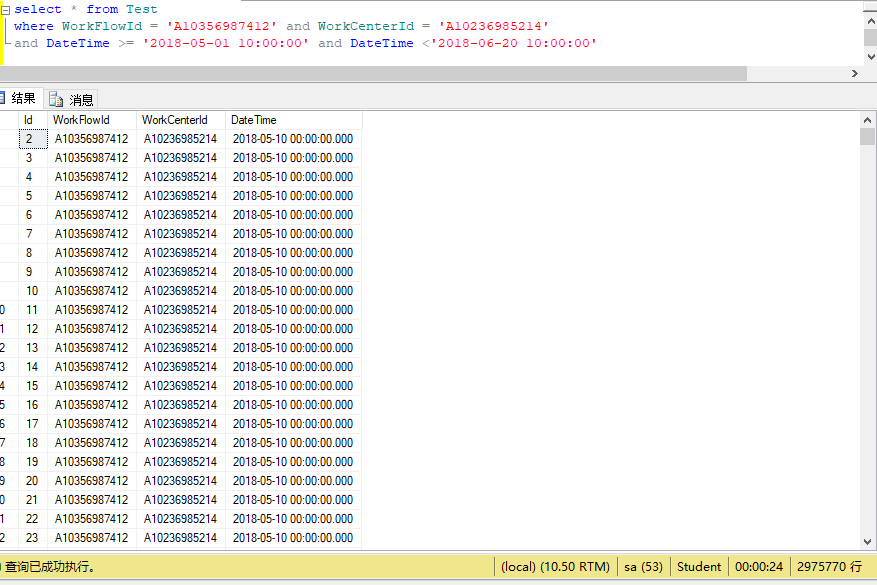Click the 2975770 行 row count
The width and height of the screenshot is (877, 585).
coord(828,567)
